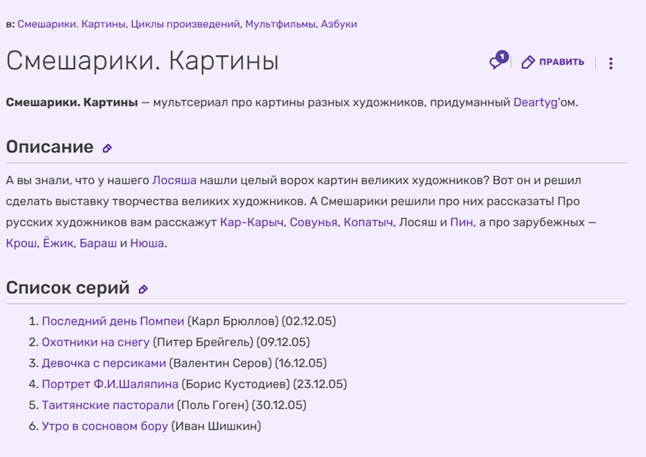The width and height of the screenshot is (646, 457).
Task: Click the text (Карл Брюллов) (02.12.05)
Action: coord(262,321)
